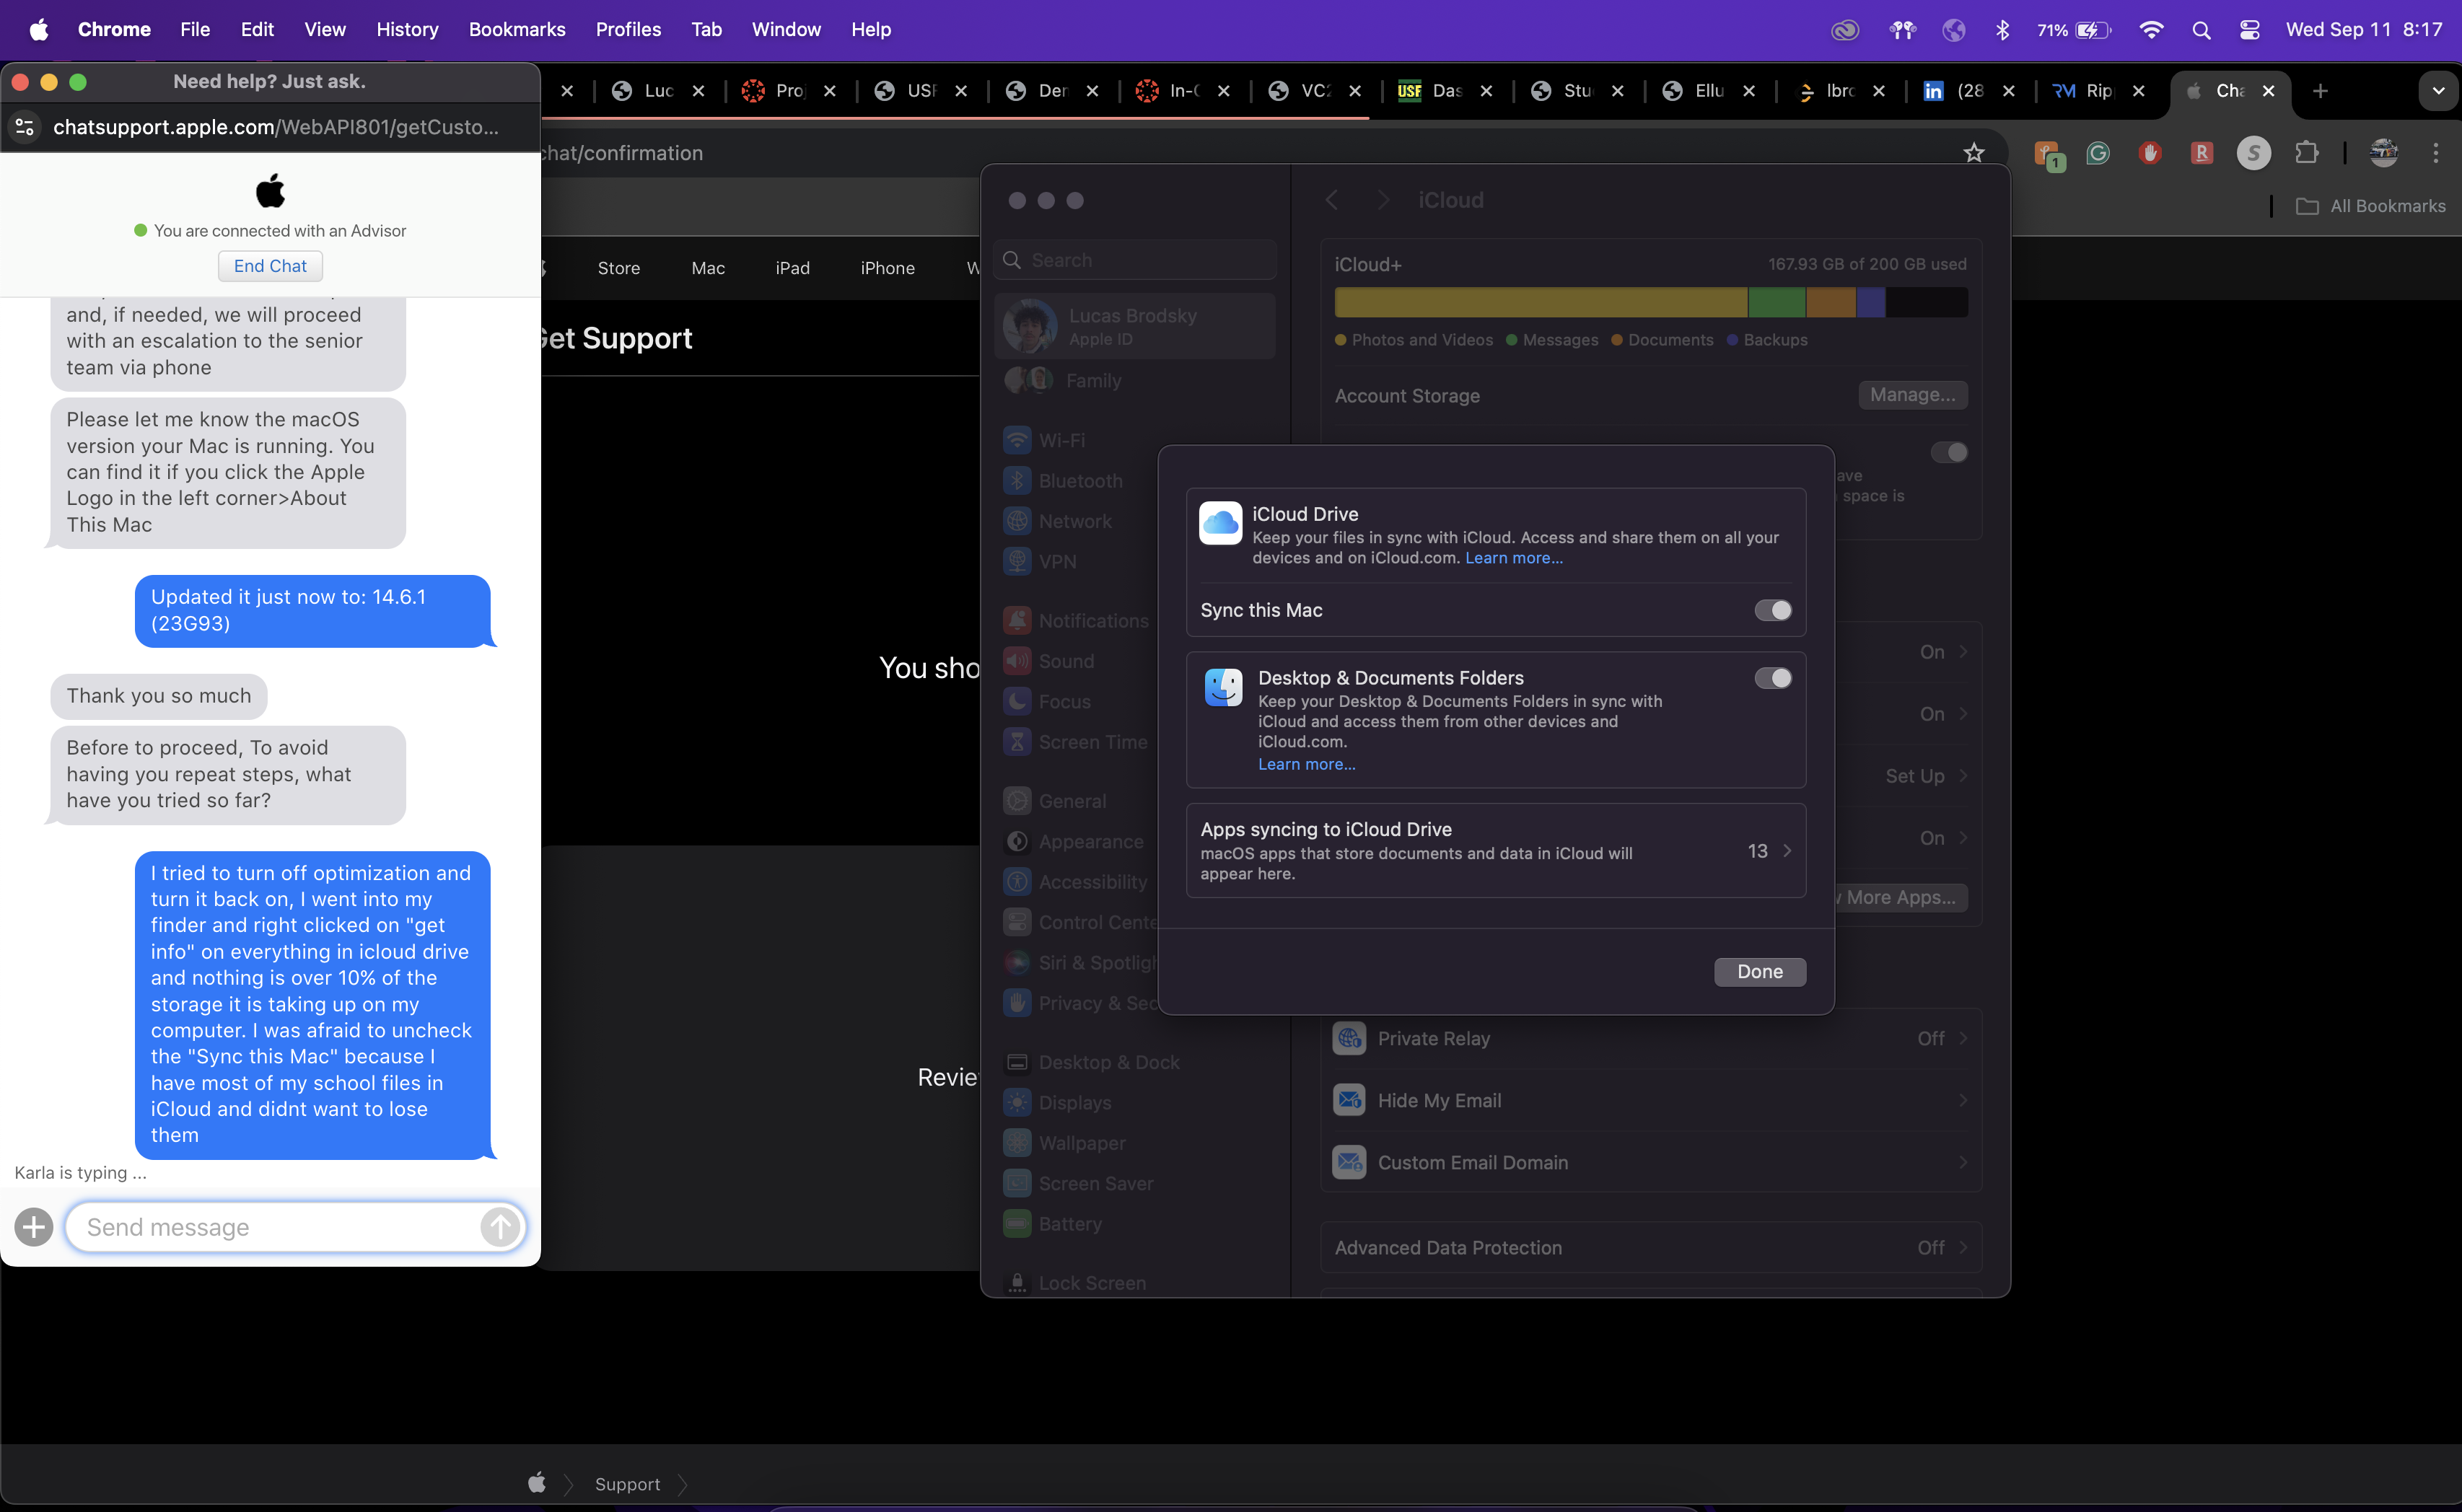Click the Hide My Email envelope icon

[1349, 1101]
